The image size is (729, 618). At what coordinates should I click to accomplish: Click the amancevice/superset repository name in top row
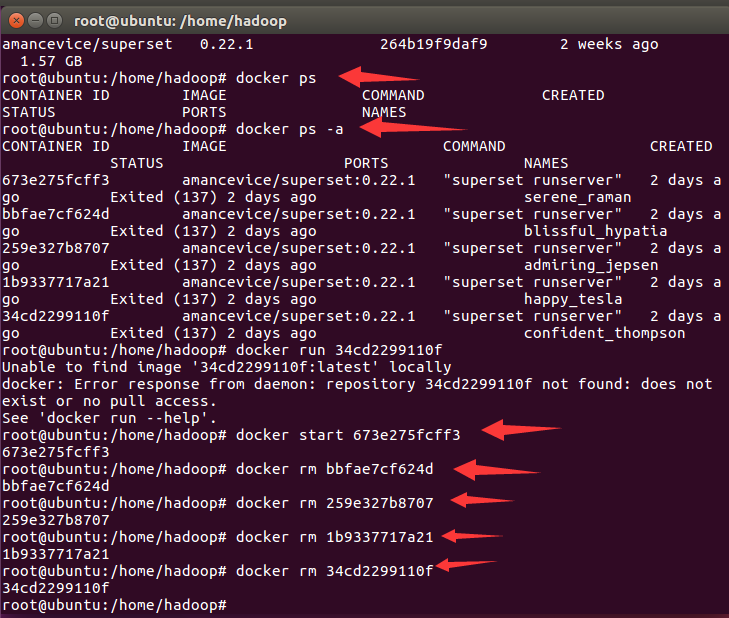tap(87, 44)
